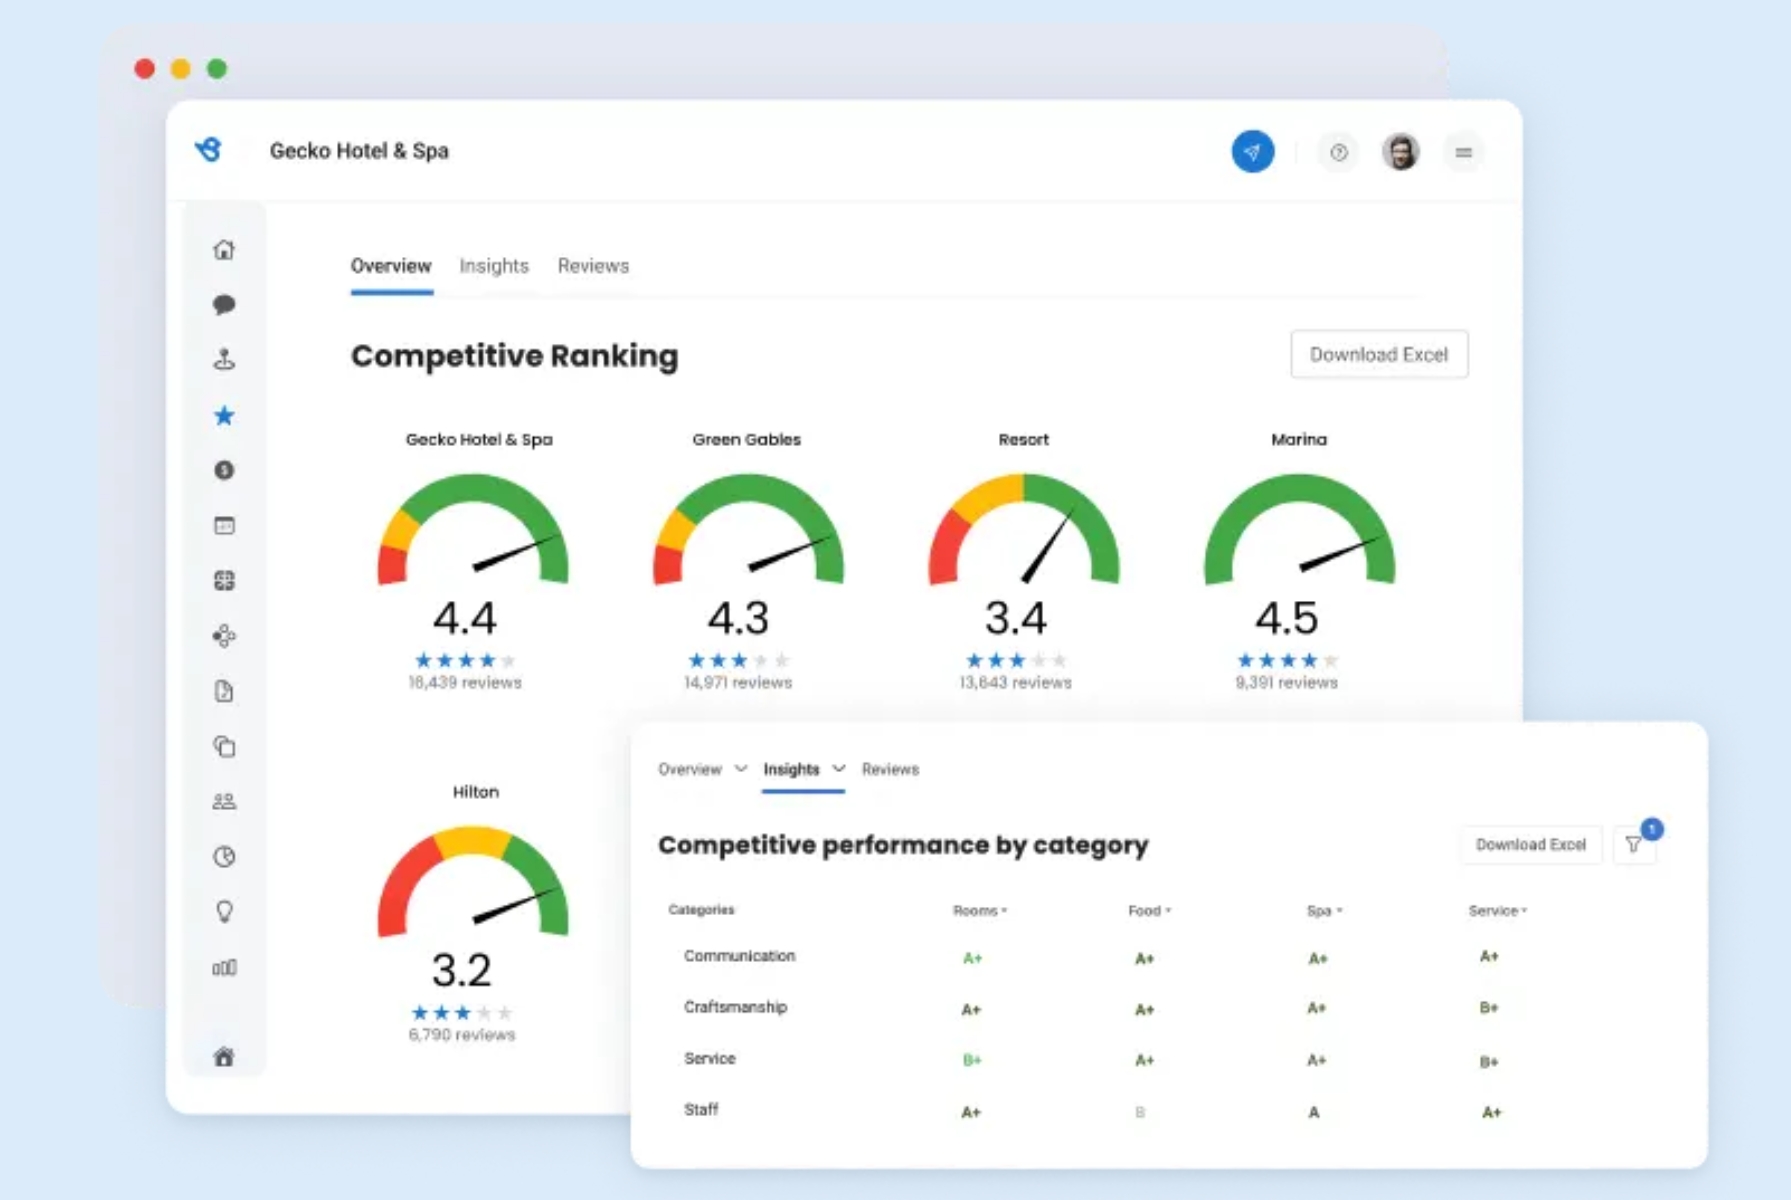Open the lightbulb insights sidebar icon
1791x1200 pixels.
pyautogui.click(x=225, y=911)
